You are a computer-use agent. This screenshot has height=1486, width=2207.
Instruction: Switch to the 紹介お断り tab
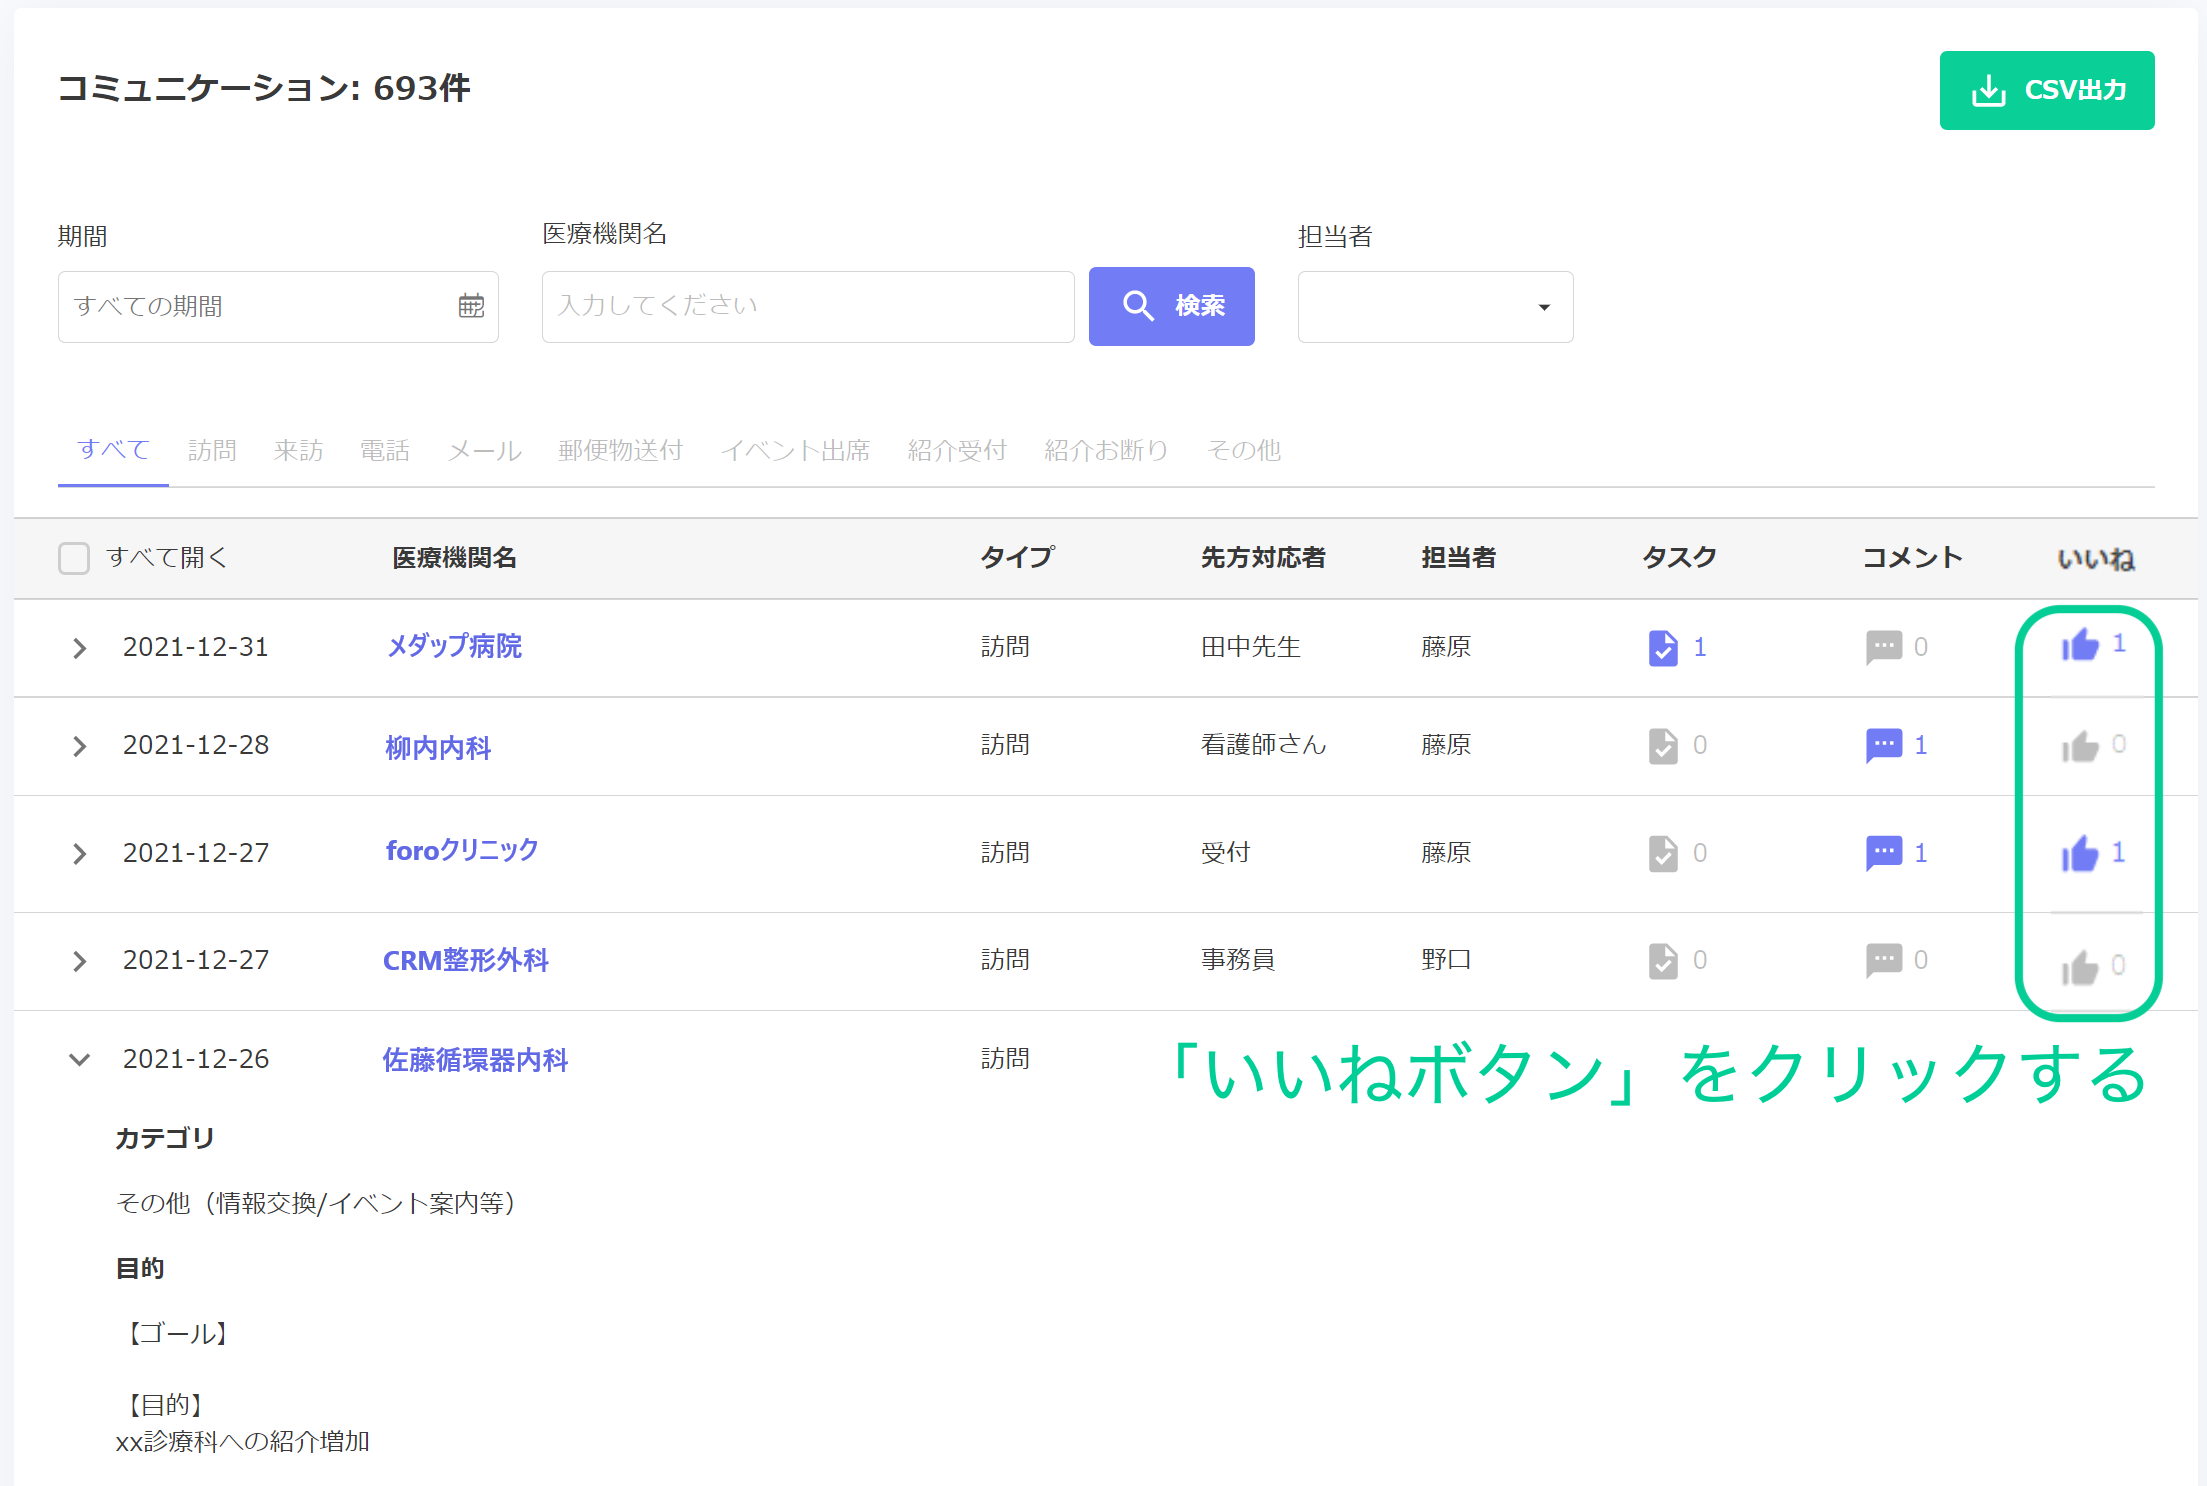[x=1106, y=451]
